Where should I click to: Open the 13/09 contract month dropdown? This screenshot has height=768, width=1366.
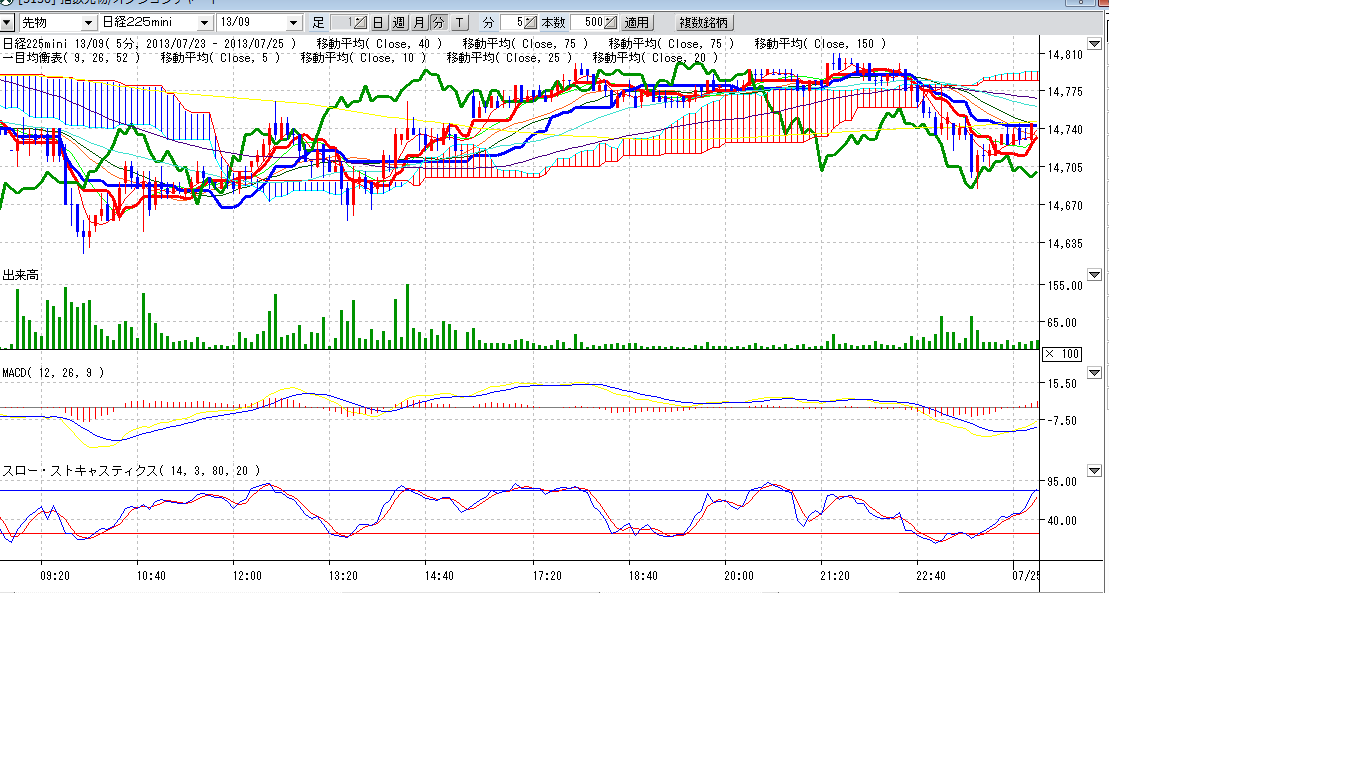click(x=293, y=22)
